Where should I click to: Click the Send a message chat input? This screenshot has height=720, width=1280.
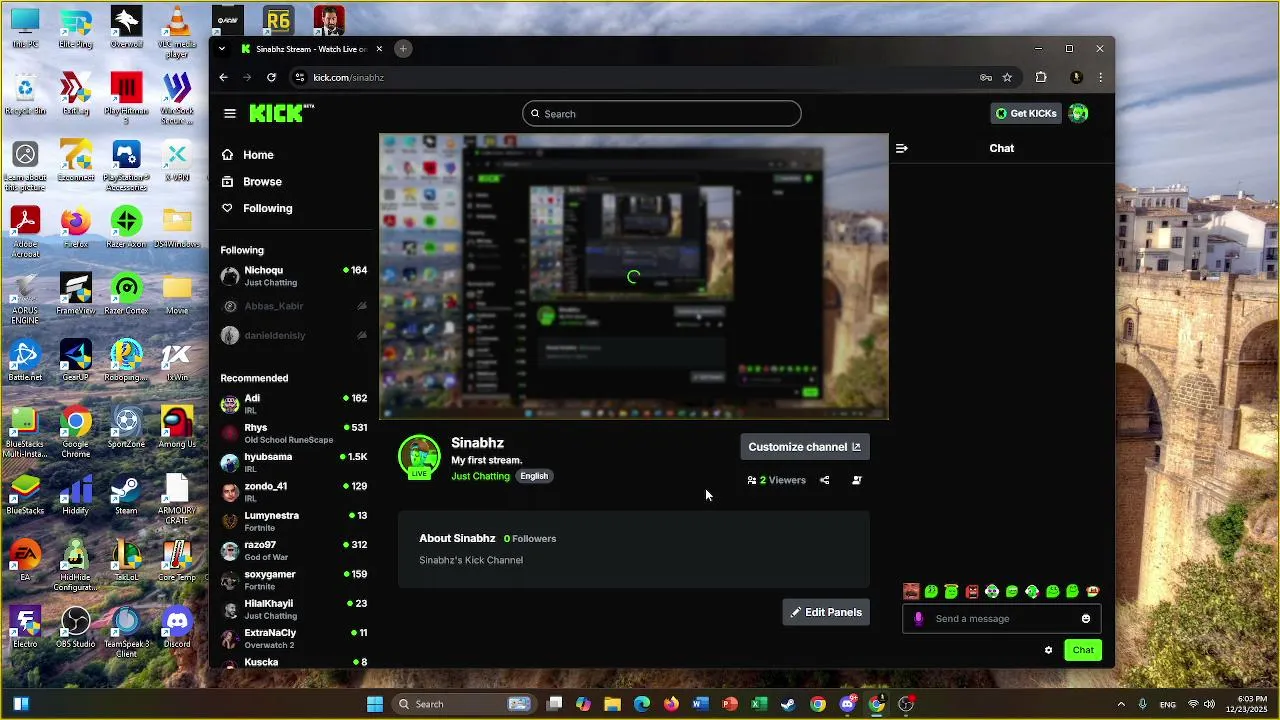pyautogui.click(x=1002, y=619)
